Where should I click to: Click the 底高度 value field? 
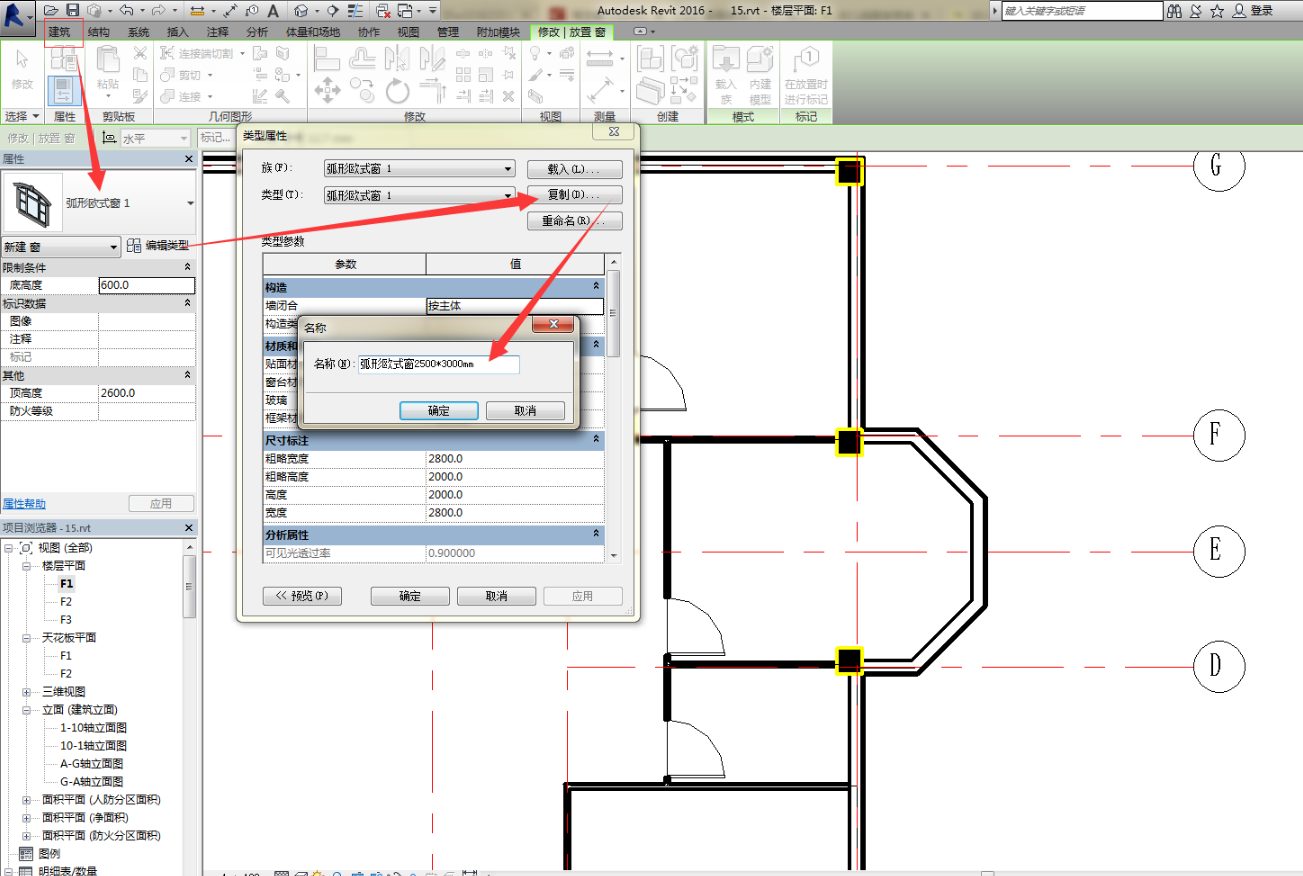point(146,285)
